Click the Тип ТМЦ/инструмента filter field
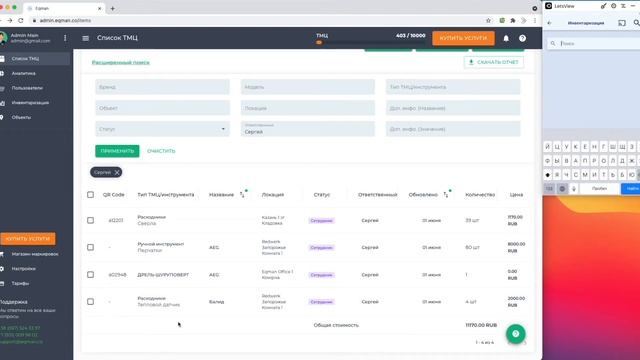Image resolution: width=640 pixels, height=360 pixels. tap(453, 87)
